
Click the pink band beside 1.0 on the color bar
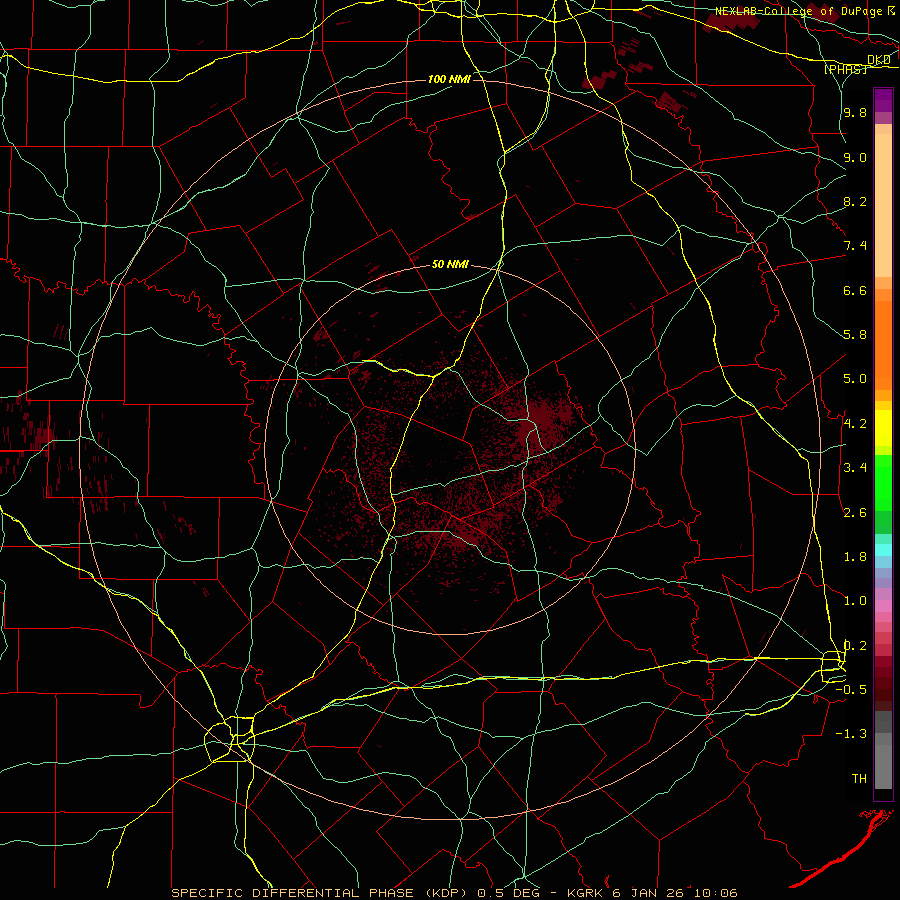click(883, 605)
